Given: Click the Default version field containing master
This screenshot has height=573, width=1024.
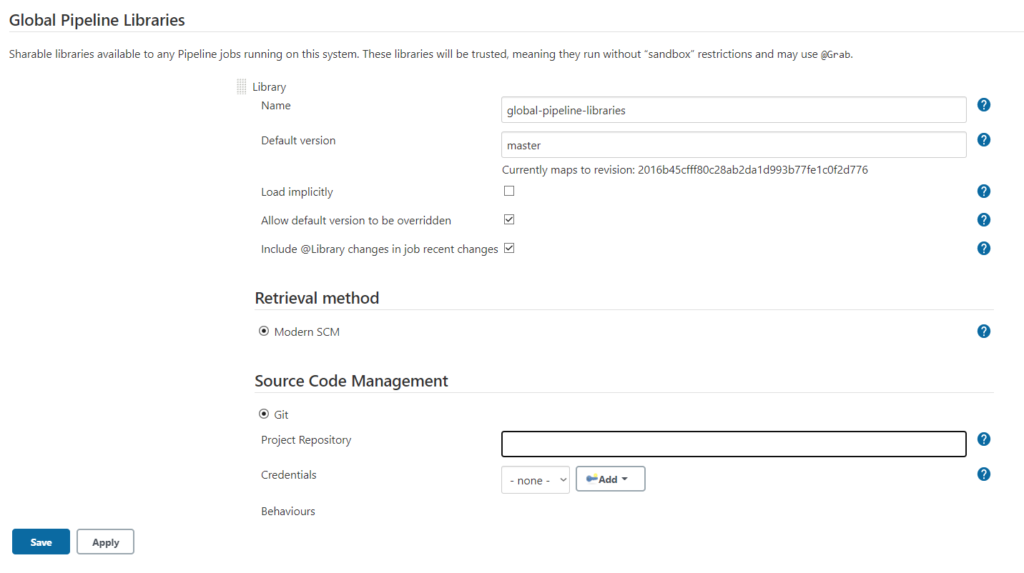Looking at the screenshot, I should (x=733, y=145).
